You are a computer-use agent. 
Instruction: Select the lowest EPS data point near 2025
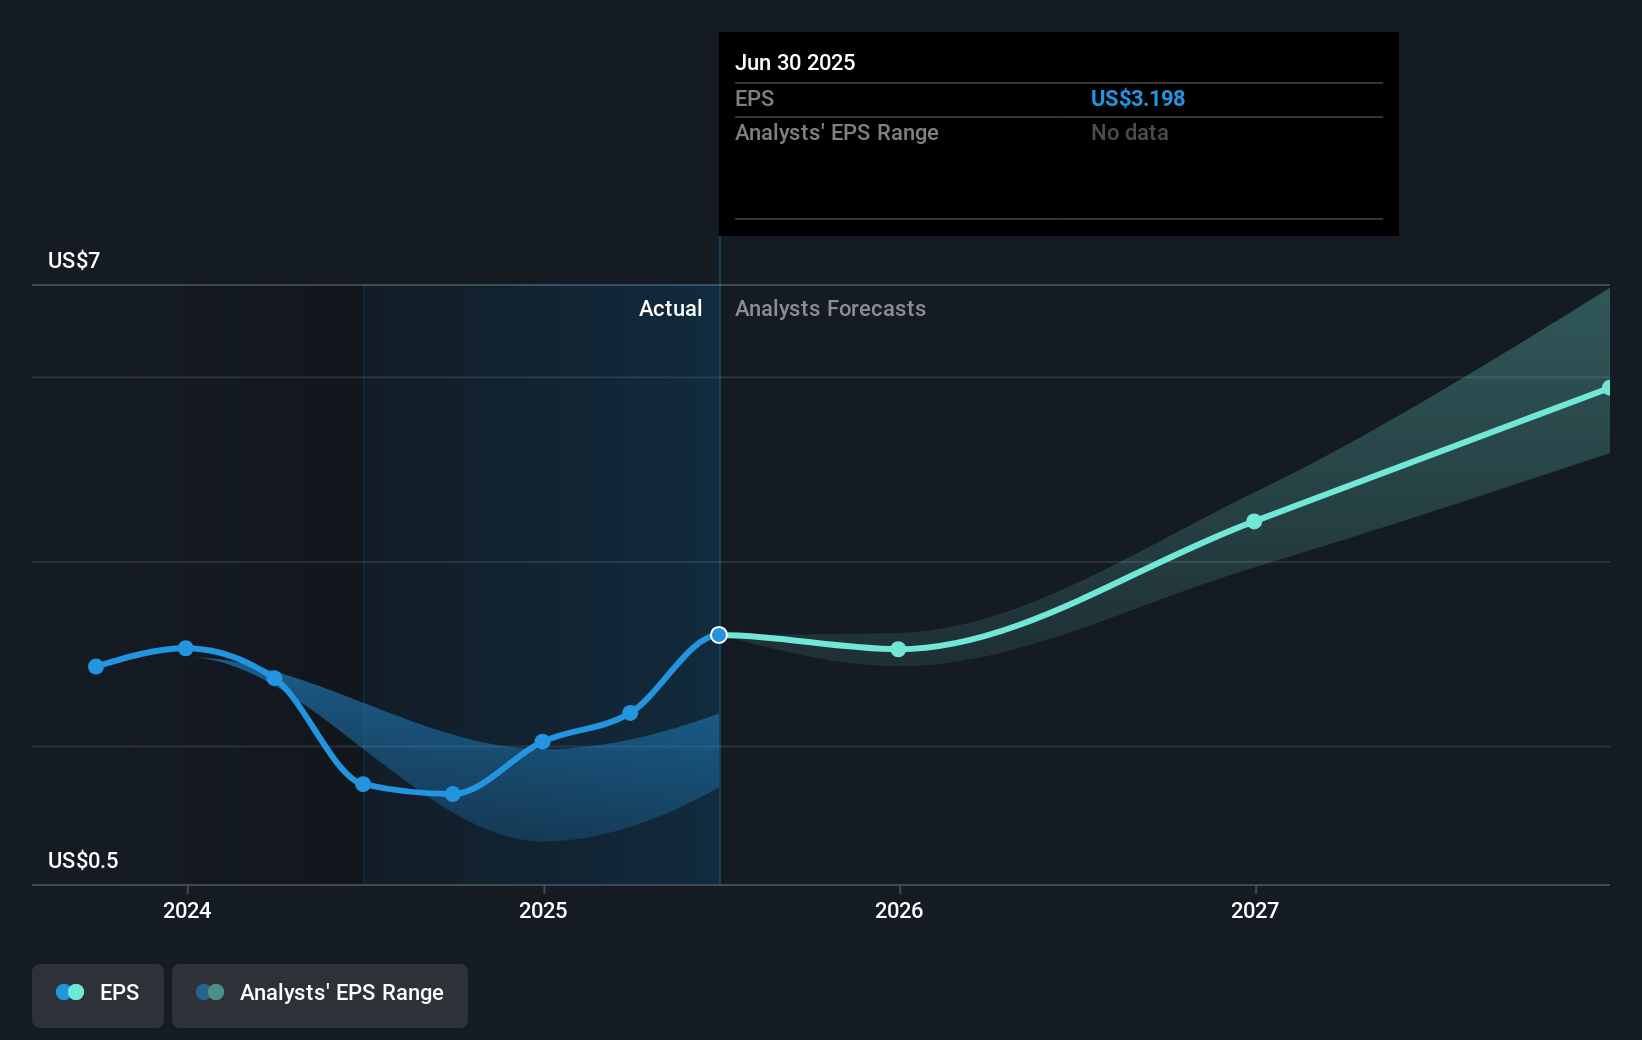[x=453, y=794]
